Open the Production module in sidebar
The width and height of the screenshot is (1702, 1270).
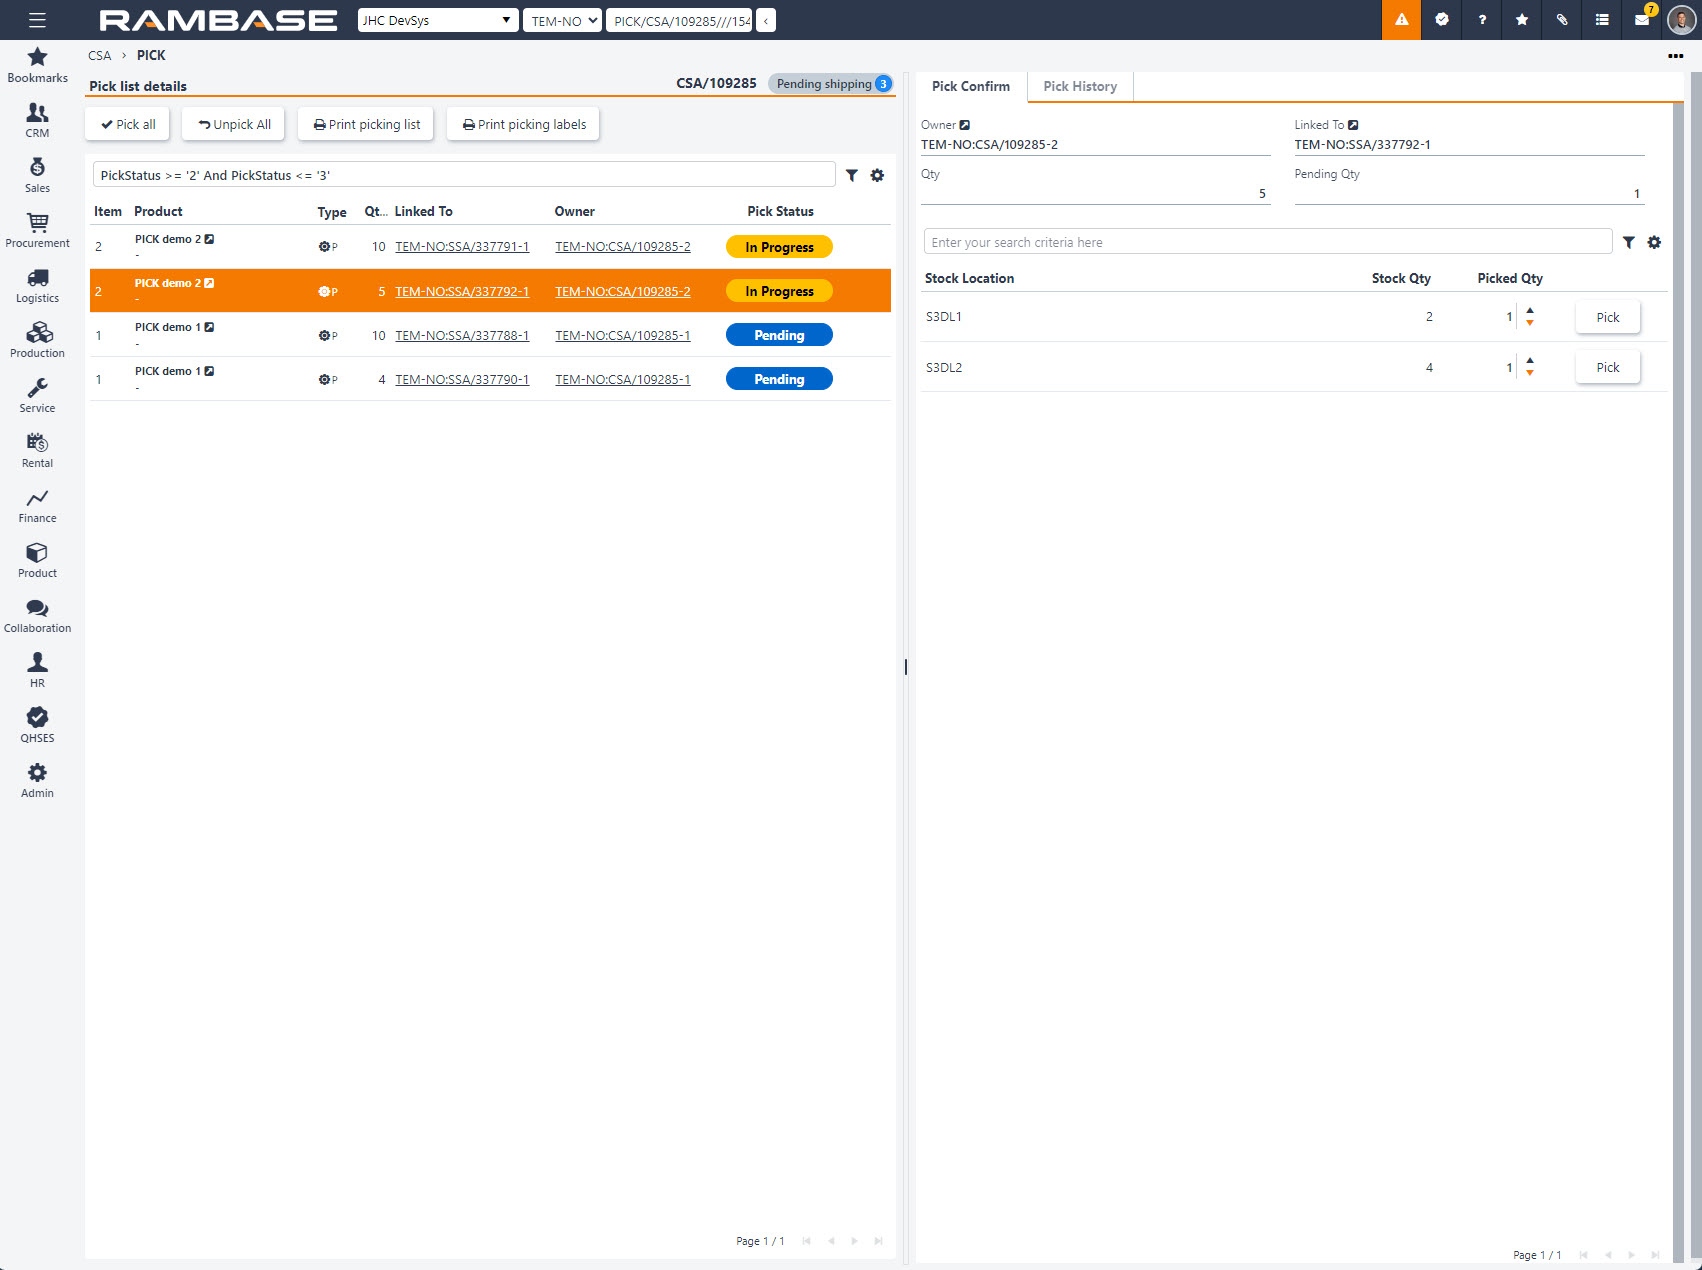coord(37,340)
